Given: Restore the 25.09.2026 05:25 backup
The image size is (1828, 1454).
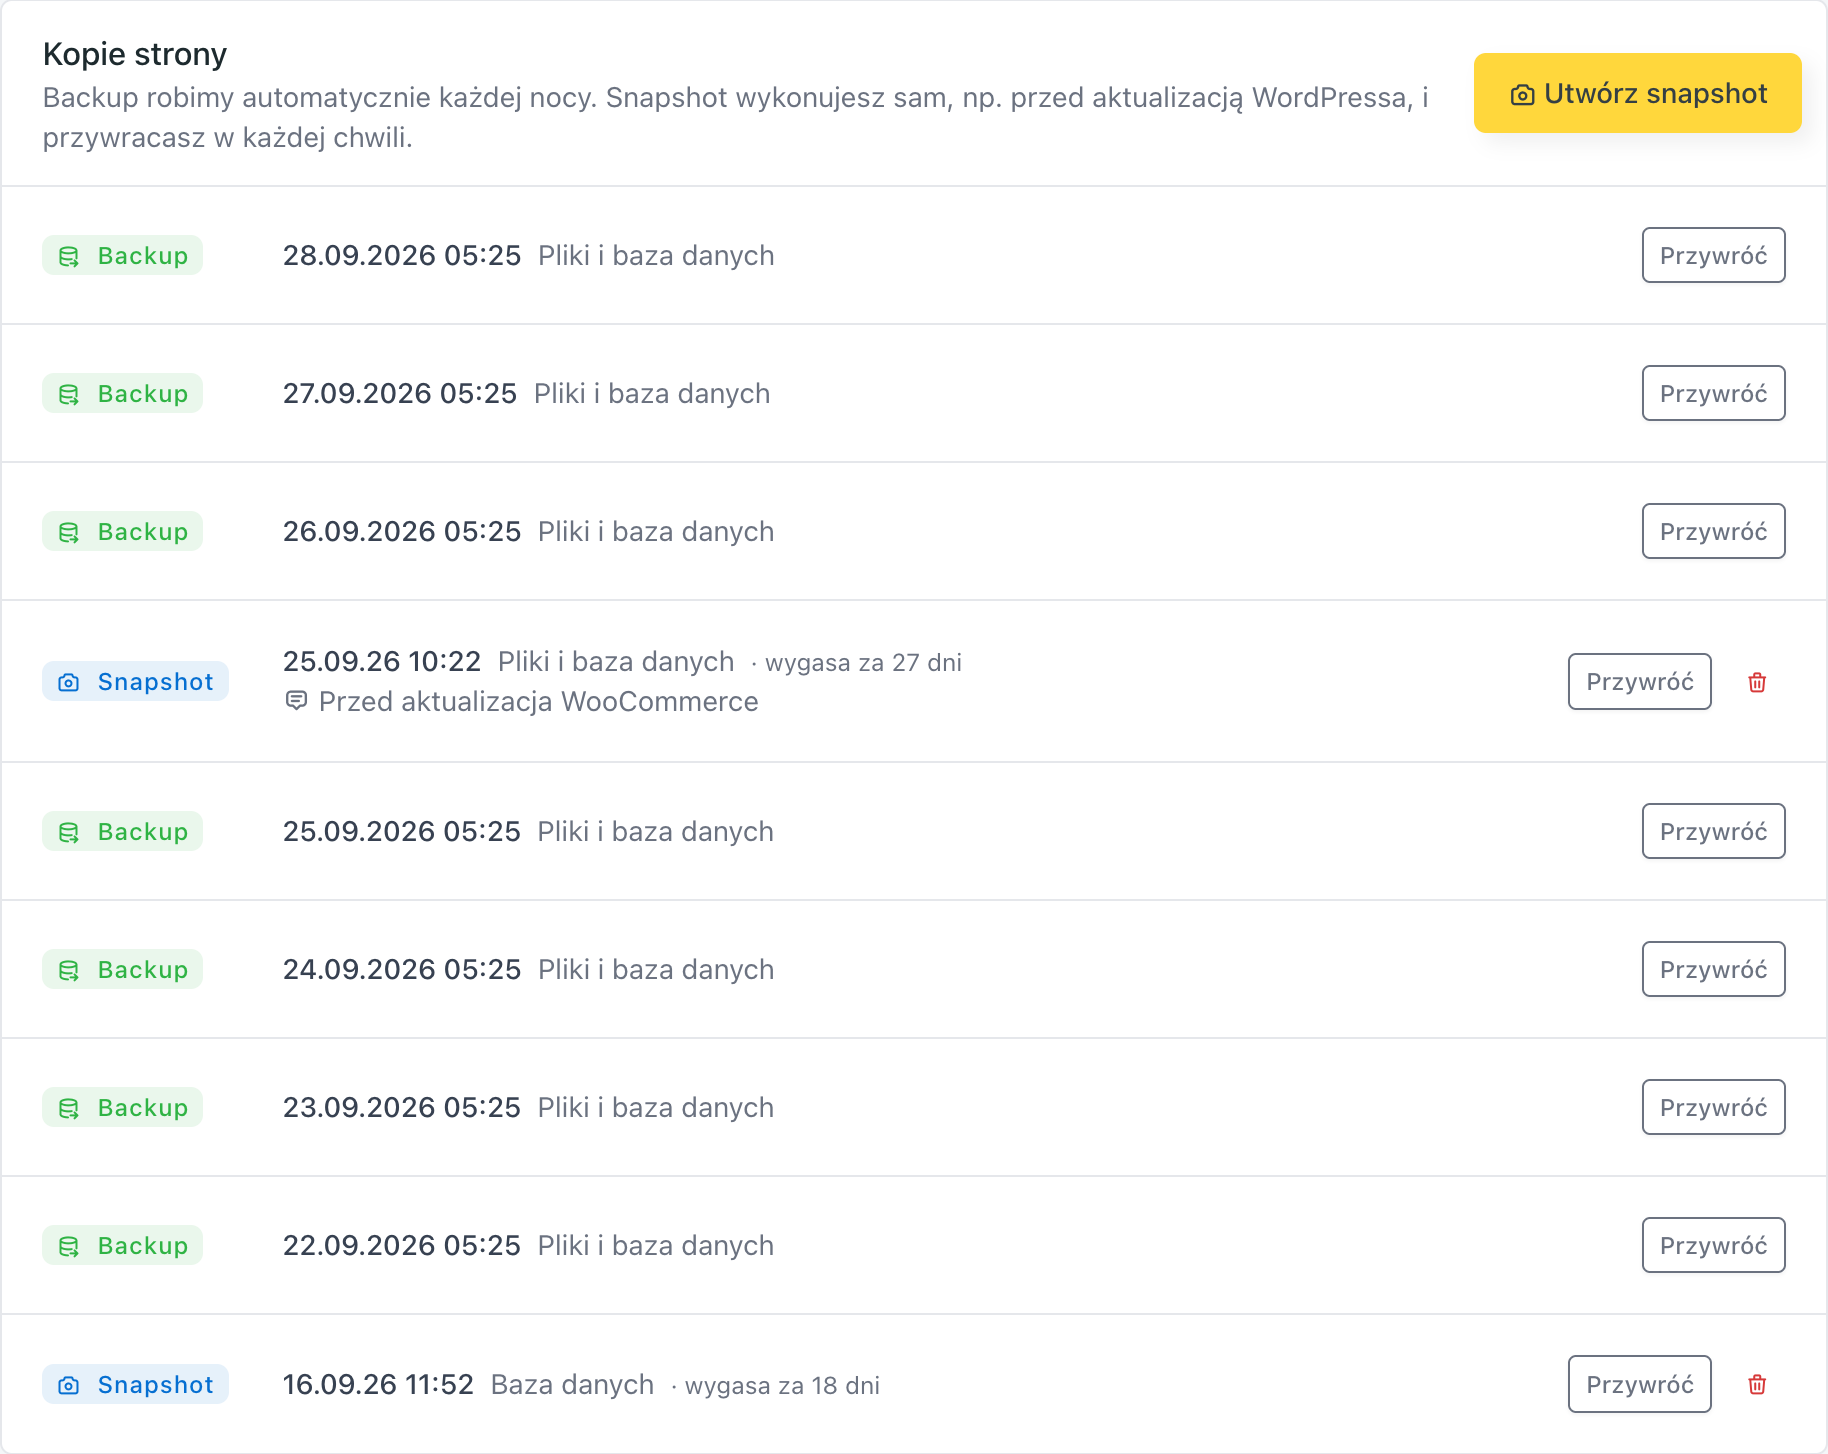Looking at the screenshot, I should point(1713,831).
